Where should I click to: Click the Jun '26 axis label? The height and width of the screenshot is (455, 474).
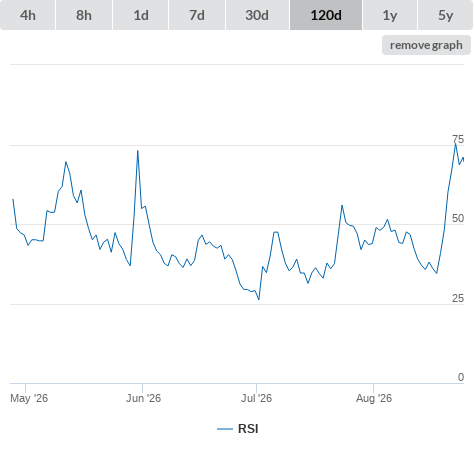point(143,398)
